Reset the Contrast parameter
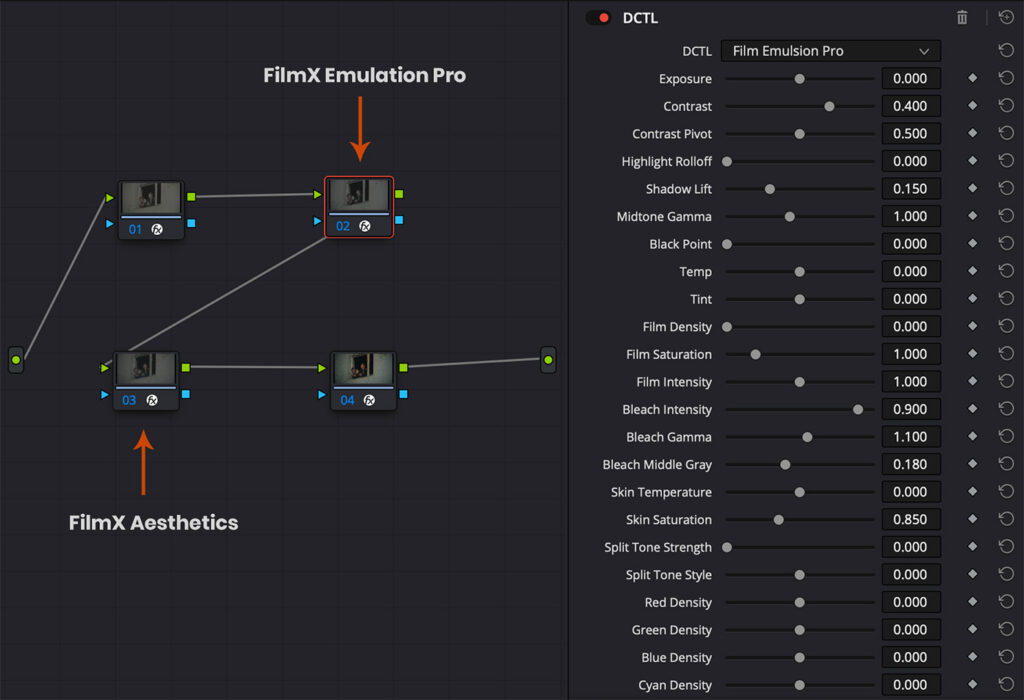The width and height of the screenshot is (1024, 700). (1006, 105)
